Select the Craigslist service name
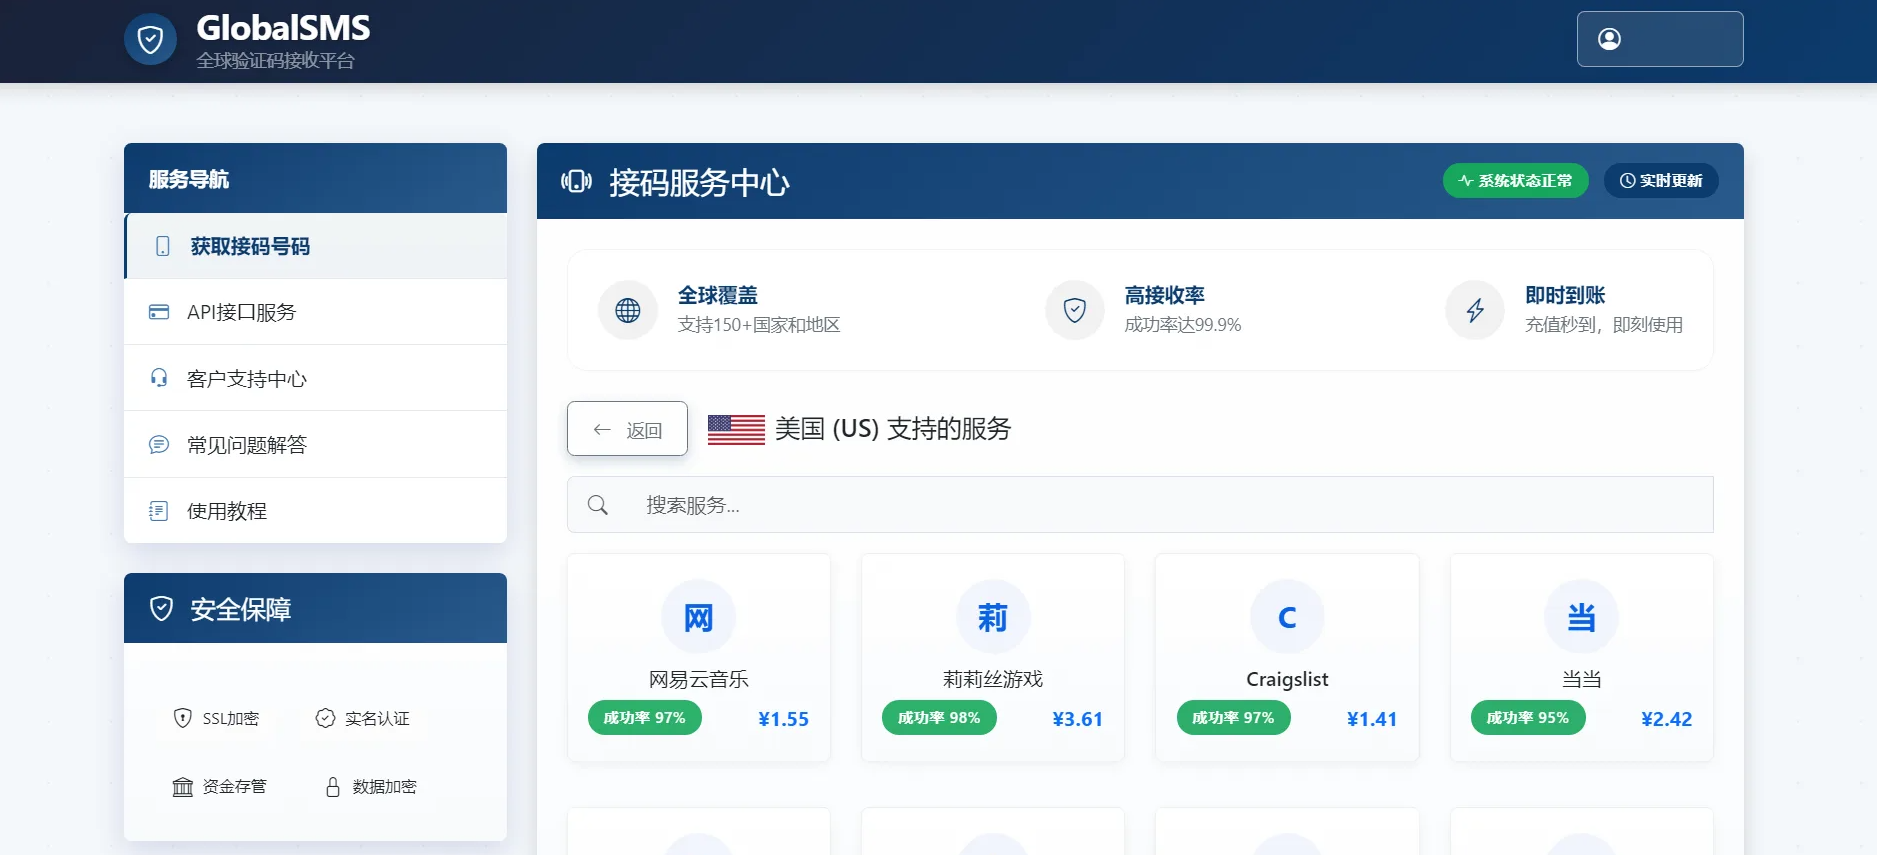 (1287, 679)
